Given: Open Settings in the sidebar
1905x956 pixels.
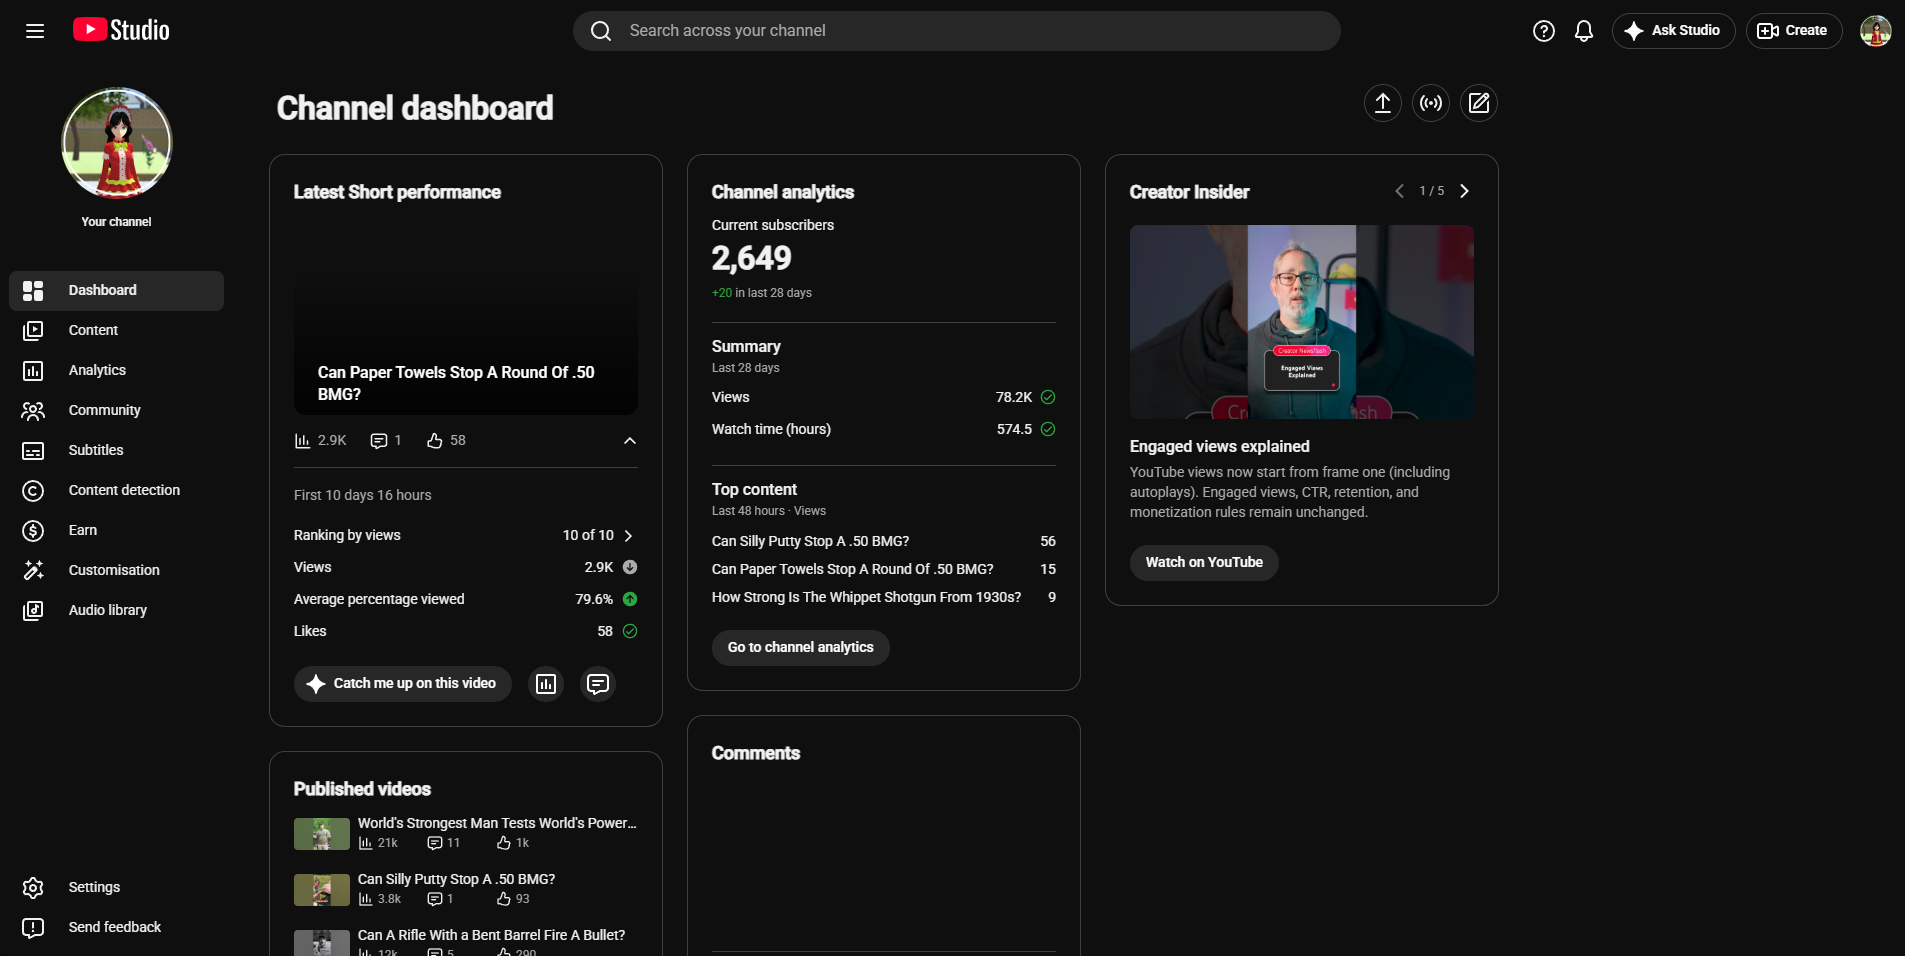Looking at the screenshot, I should tap(116, 887).
